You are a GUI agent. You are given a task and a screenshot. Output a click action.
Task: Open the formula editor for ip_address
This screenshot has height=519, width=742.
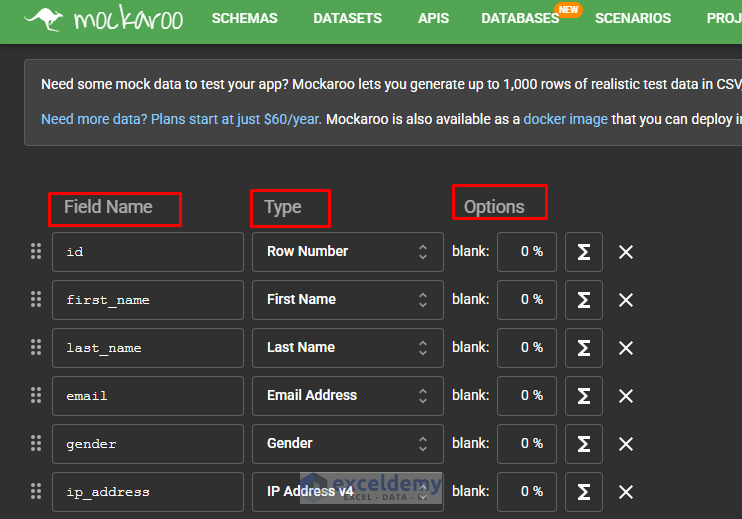[x=583, y=492]
